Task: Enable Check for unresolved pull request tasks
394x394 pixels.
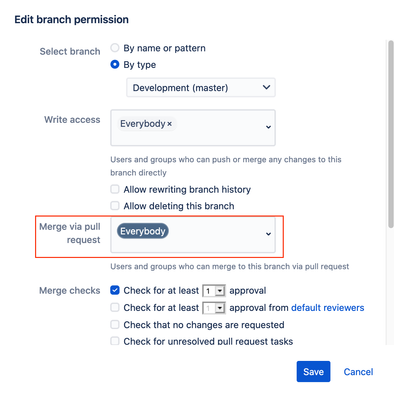Action: (x=115, y=341)
